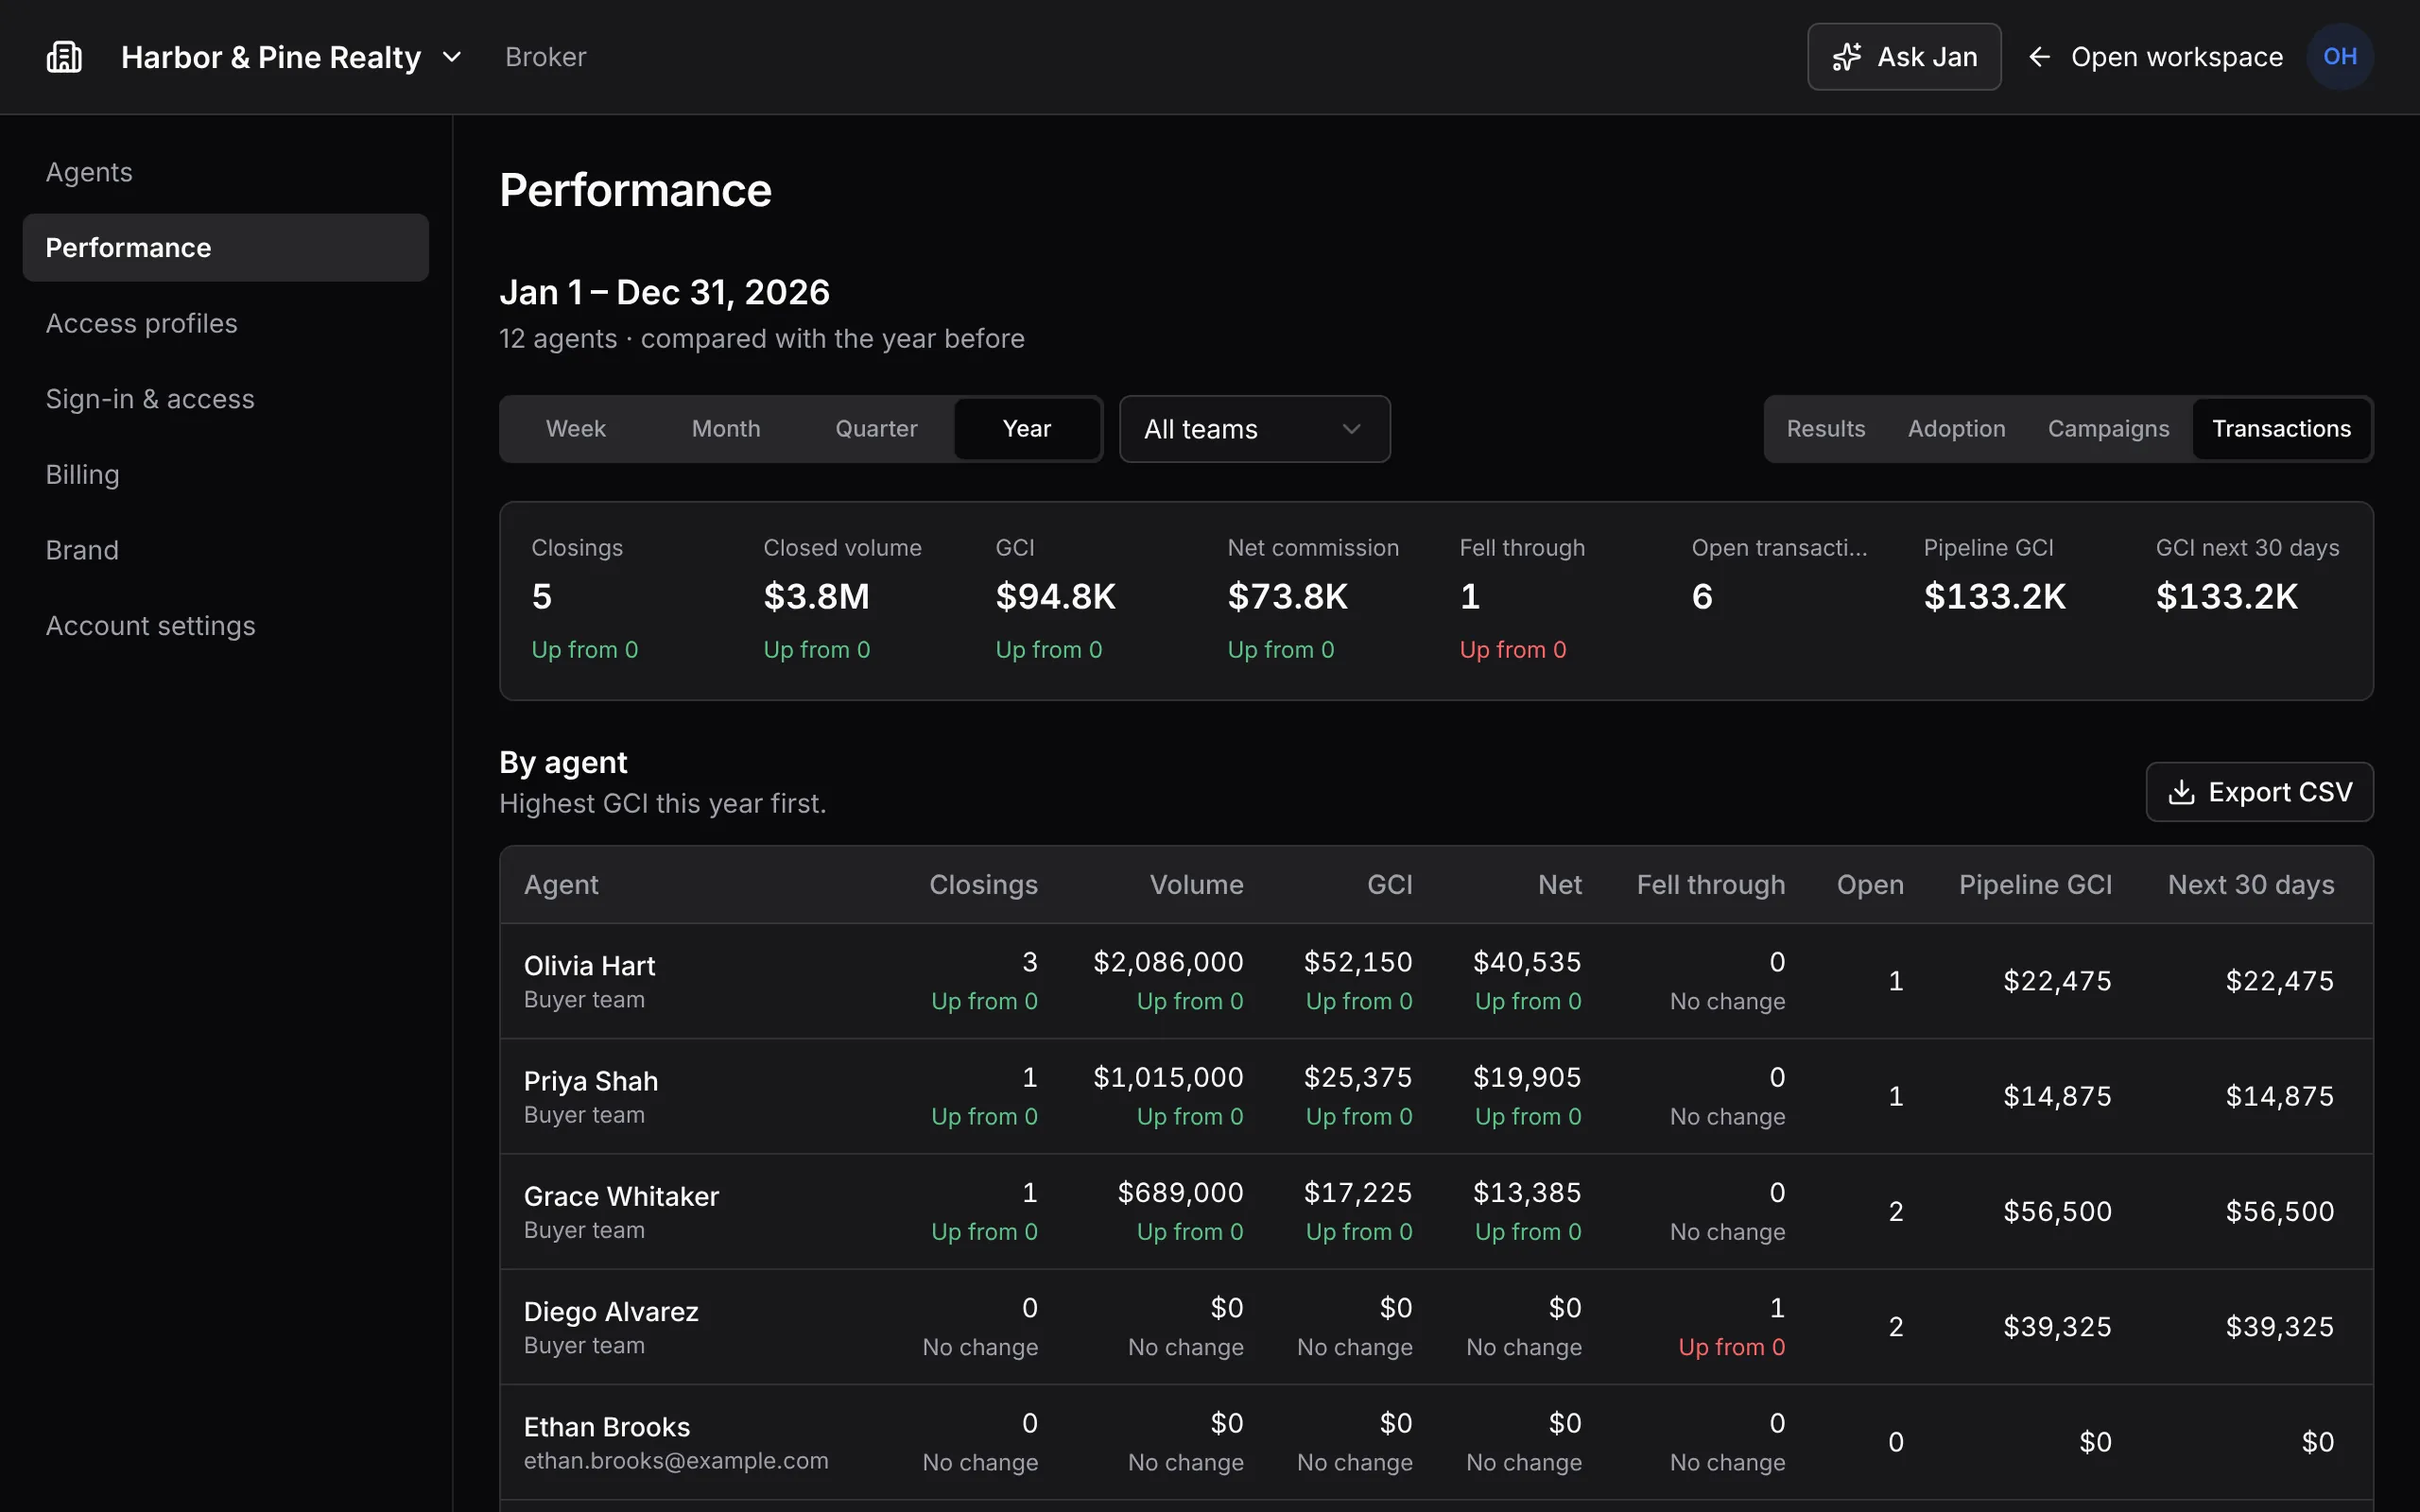Click Olivia Hart's $40,535 Net value
This screenshot has width=2420, height=1512.
tap(1527, 962)
